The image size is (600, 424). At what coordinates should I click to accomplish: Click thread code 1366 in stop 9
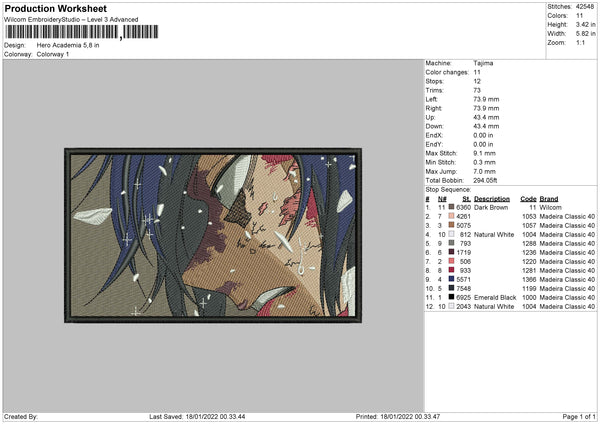(x=529, y=279)
